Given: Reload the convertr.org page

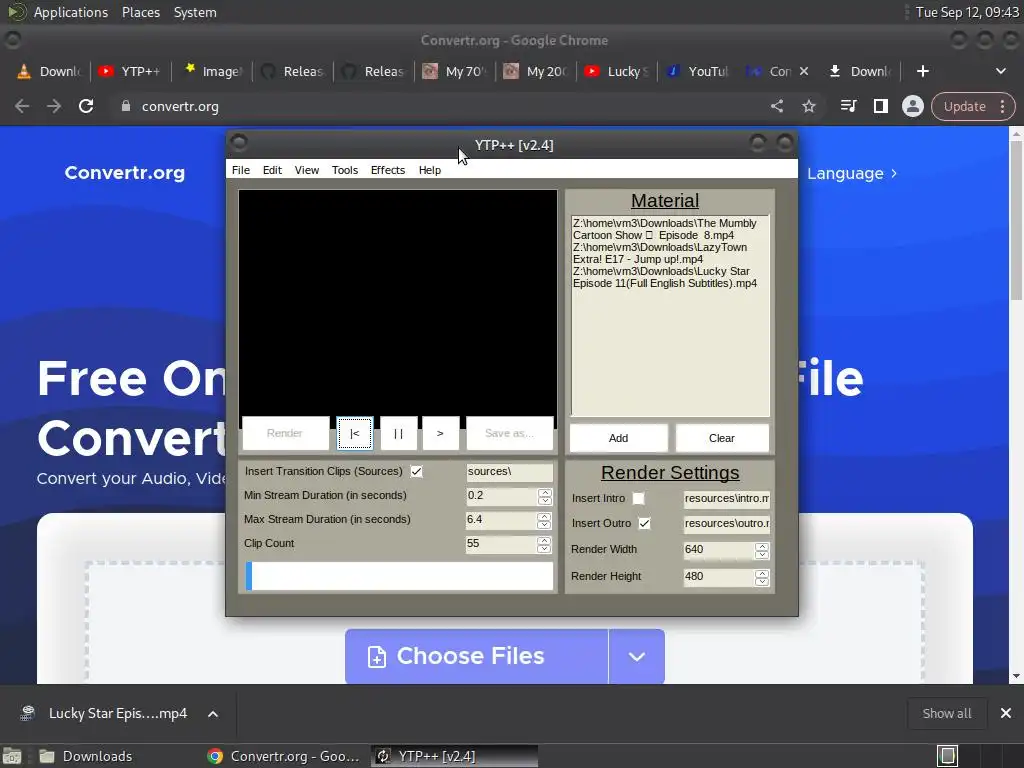Looking at the screenshot, I should click(x=86, y=106).
